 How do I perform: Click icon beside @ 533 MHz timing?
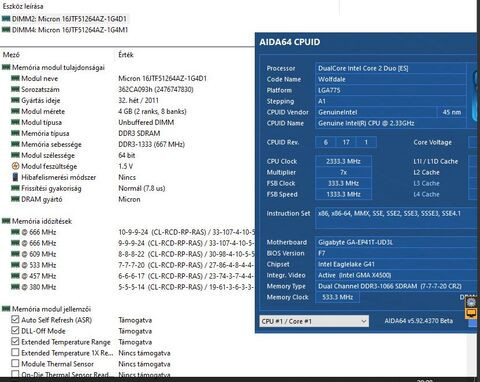[x=15, y=265]
